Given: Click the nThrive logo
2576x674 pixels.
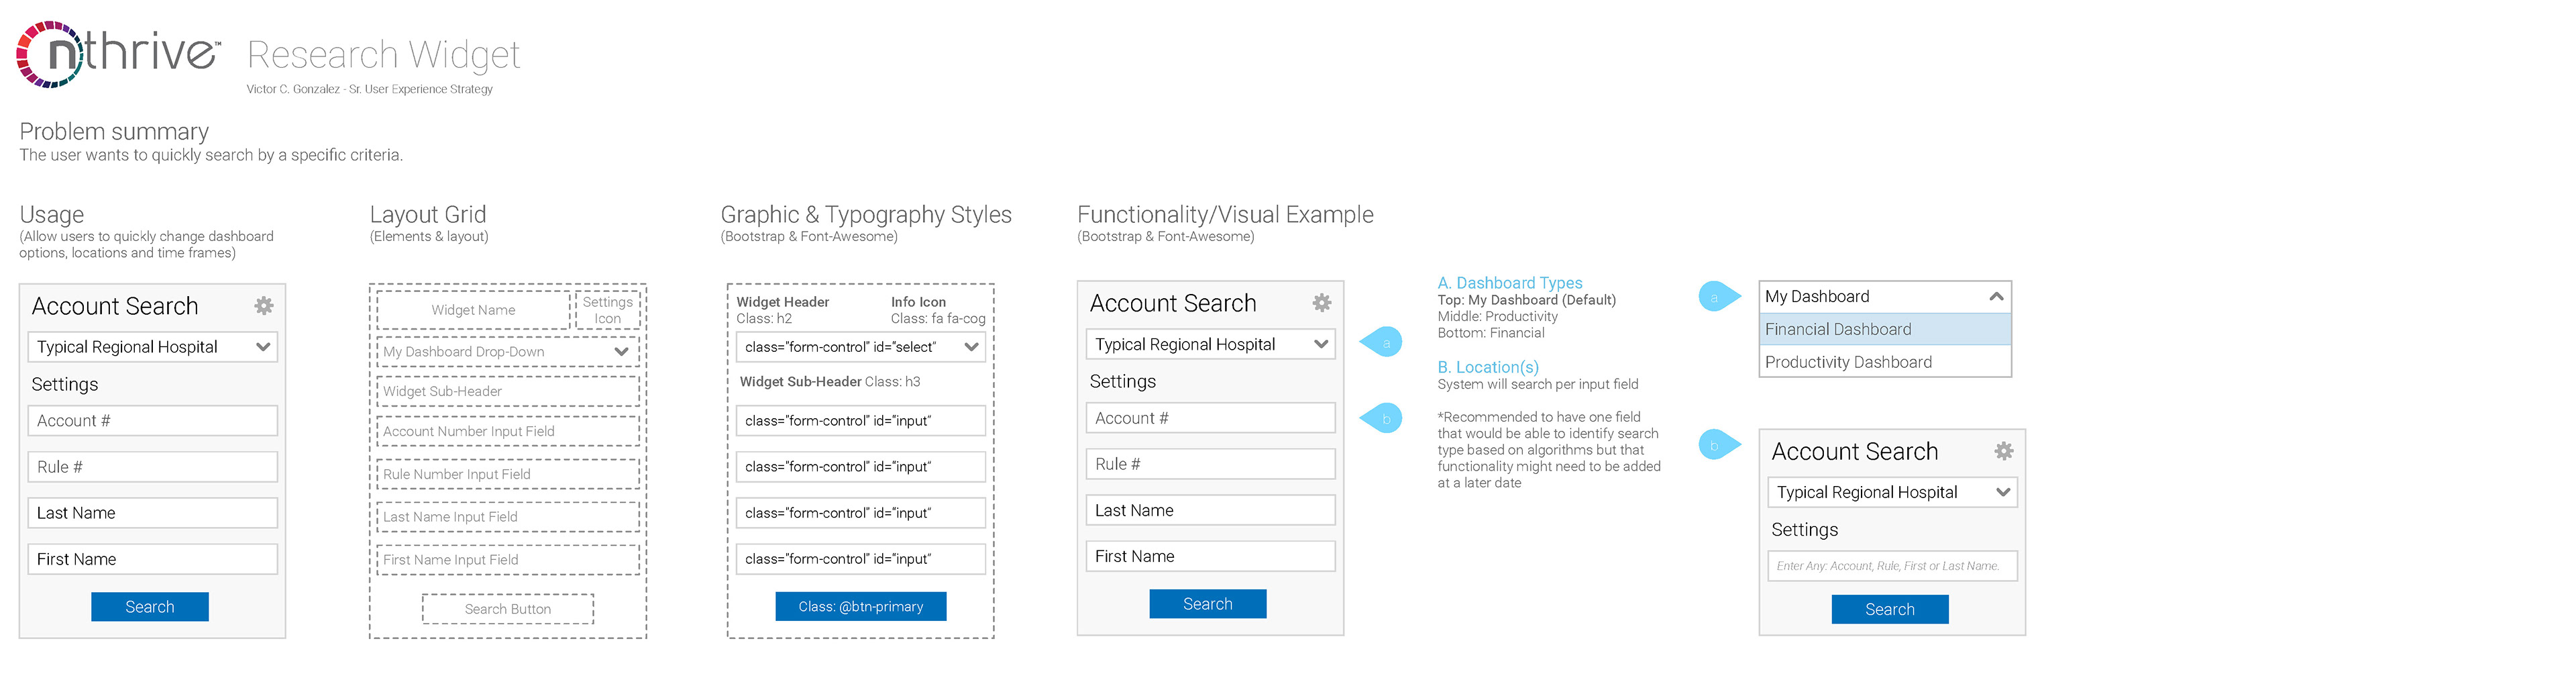Looking at the screenshot, I should (118, 54).
